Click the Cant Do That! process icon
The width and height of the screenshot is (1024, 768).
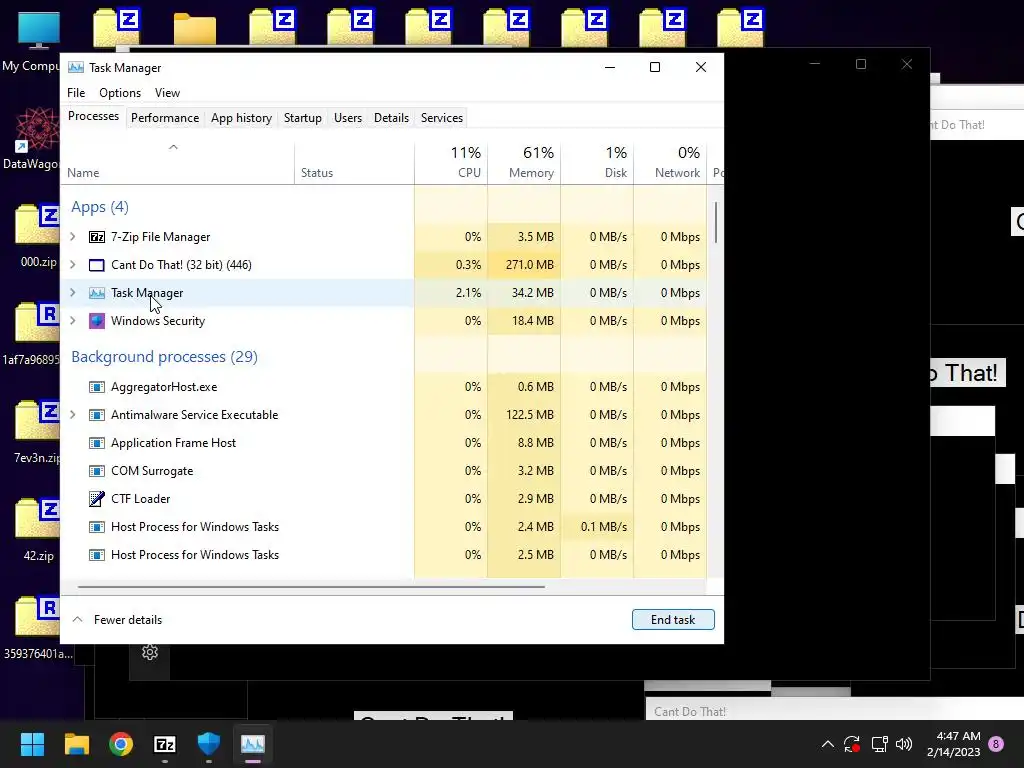click(97, 265)
